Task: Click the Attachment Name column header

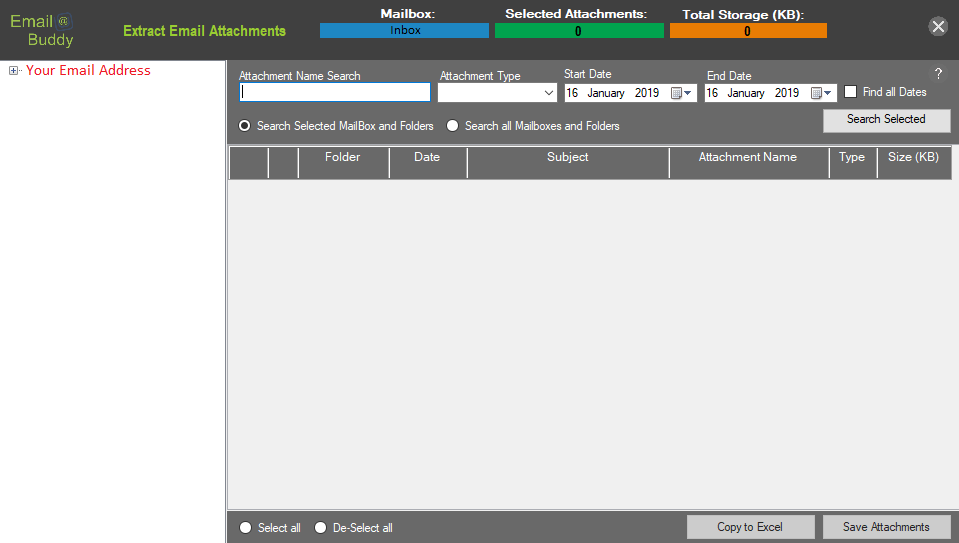Action: pyautogui.click(x=749, y=162)
